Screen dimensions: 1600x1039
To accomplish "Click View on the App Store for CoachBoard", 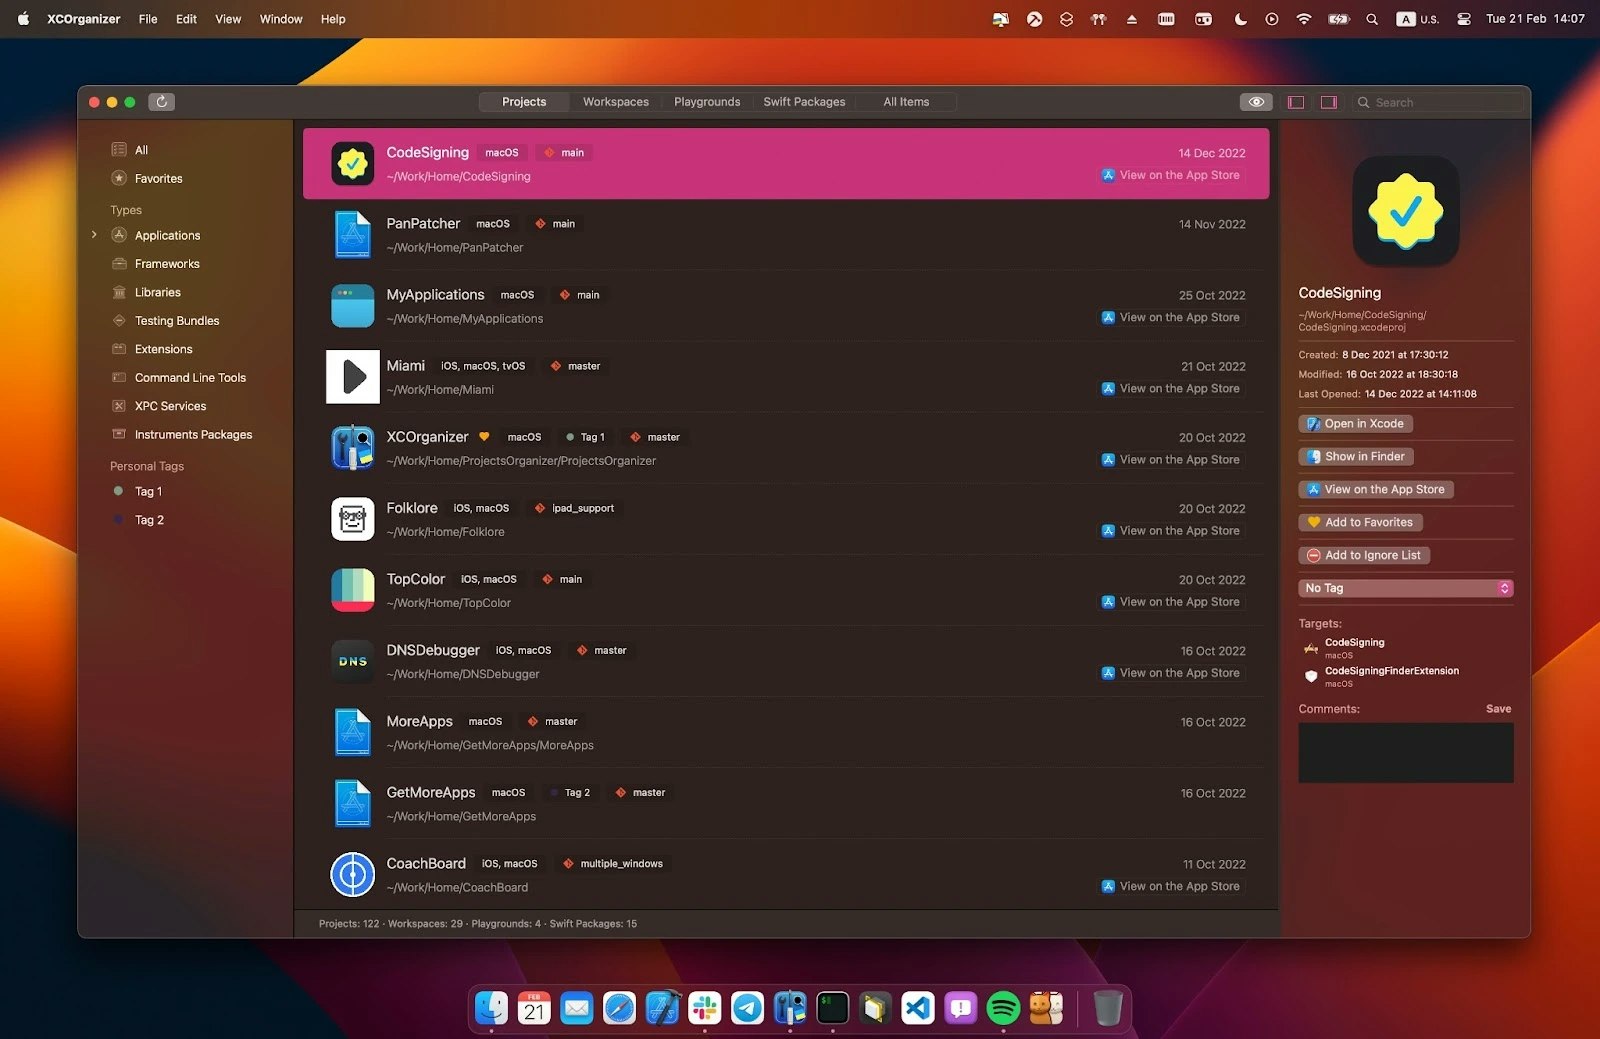I will click(x=1170, y=887).
